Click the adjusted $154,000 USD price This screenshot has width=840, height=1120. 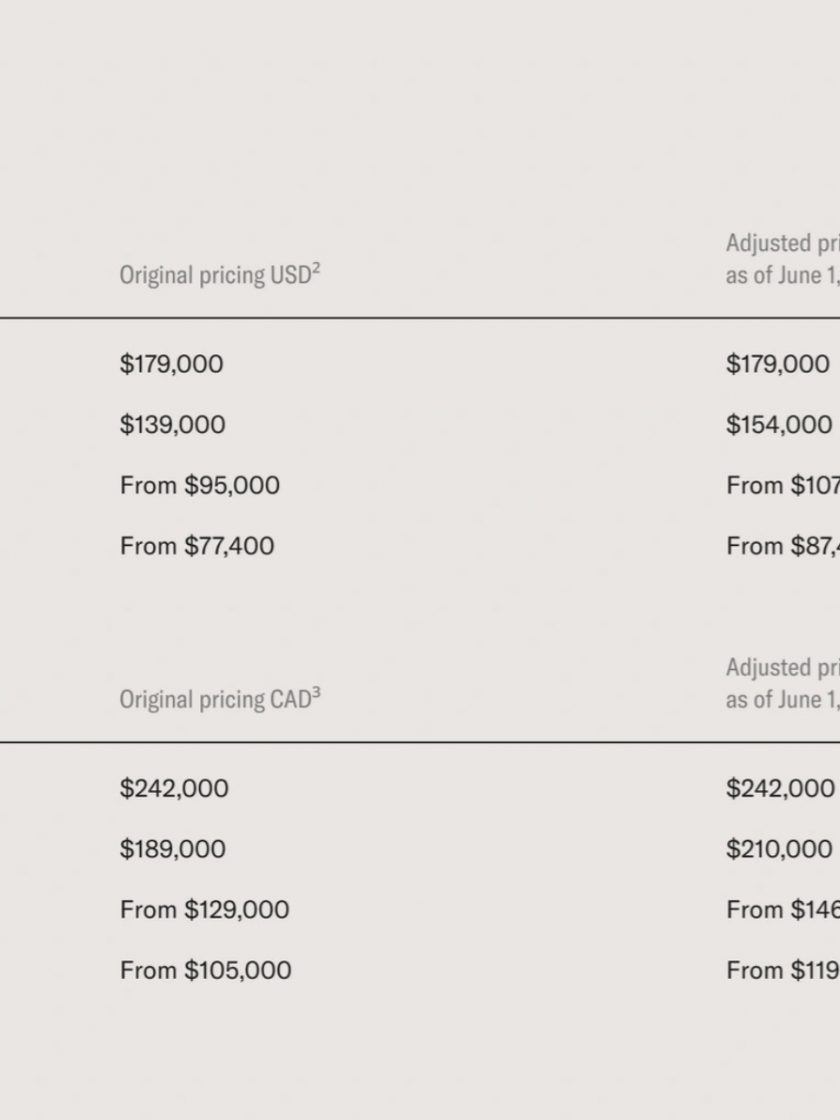[779, 425]
